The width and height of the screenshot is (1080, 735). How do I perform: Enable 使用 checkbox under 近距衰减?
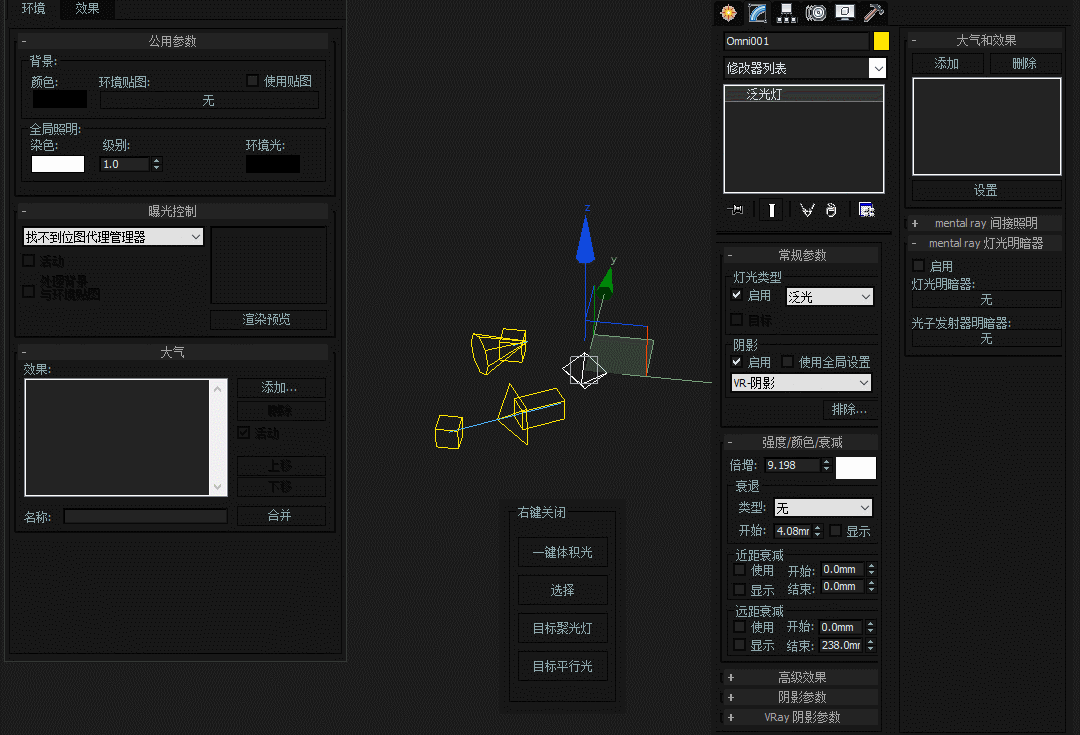[740, 570]
